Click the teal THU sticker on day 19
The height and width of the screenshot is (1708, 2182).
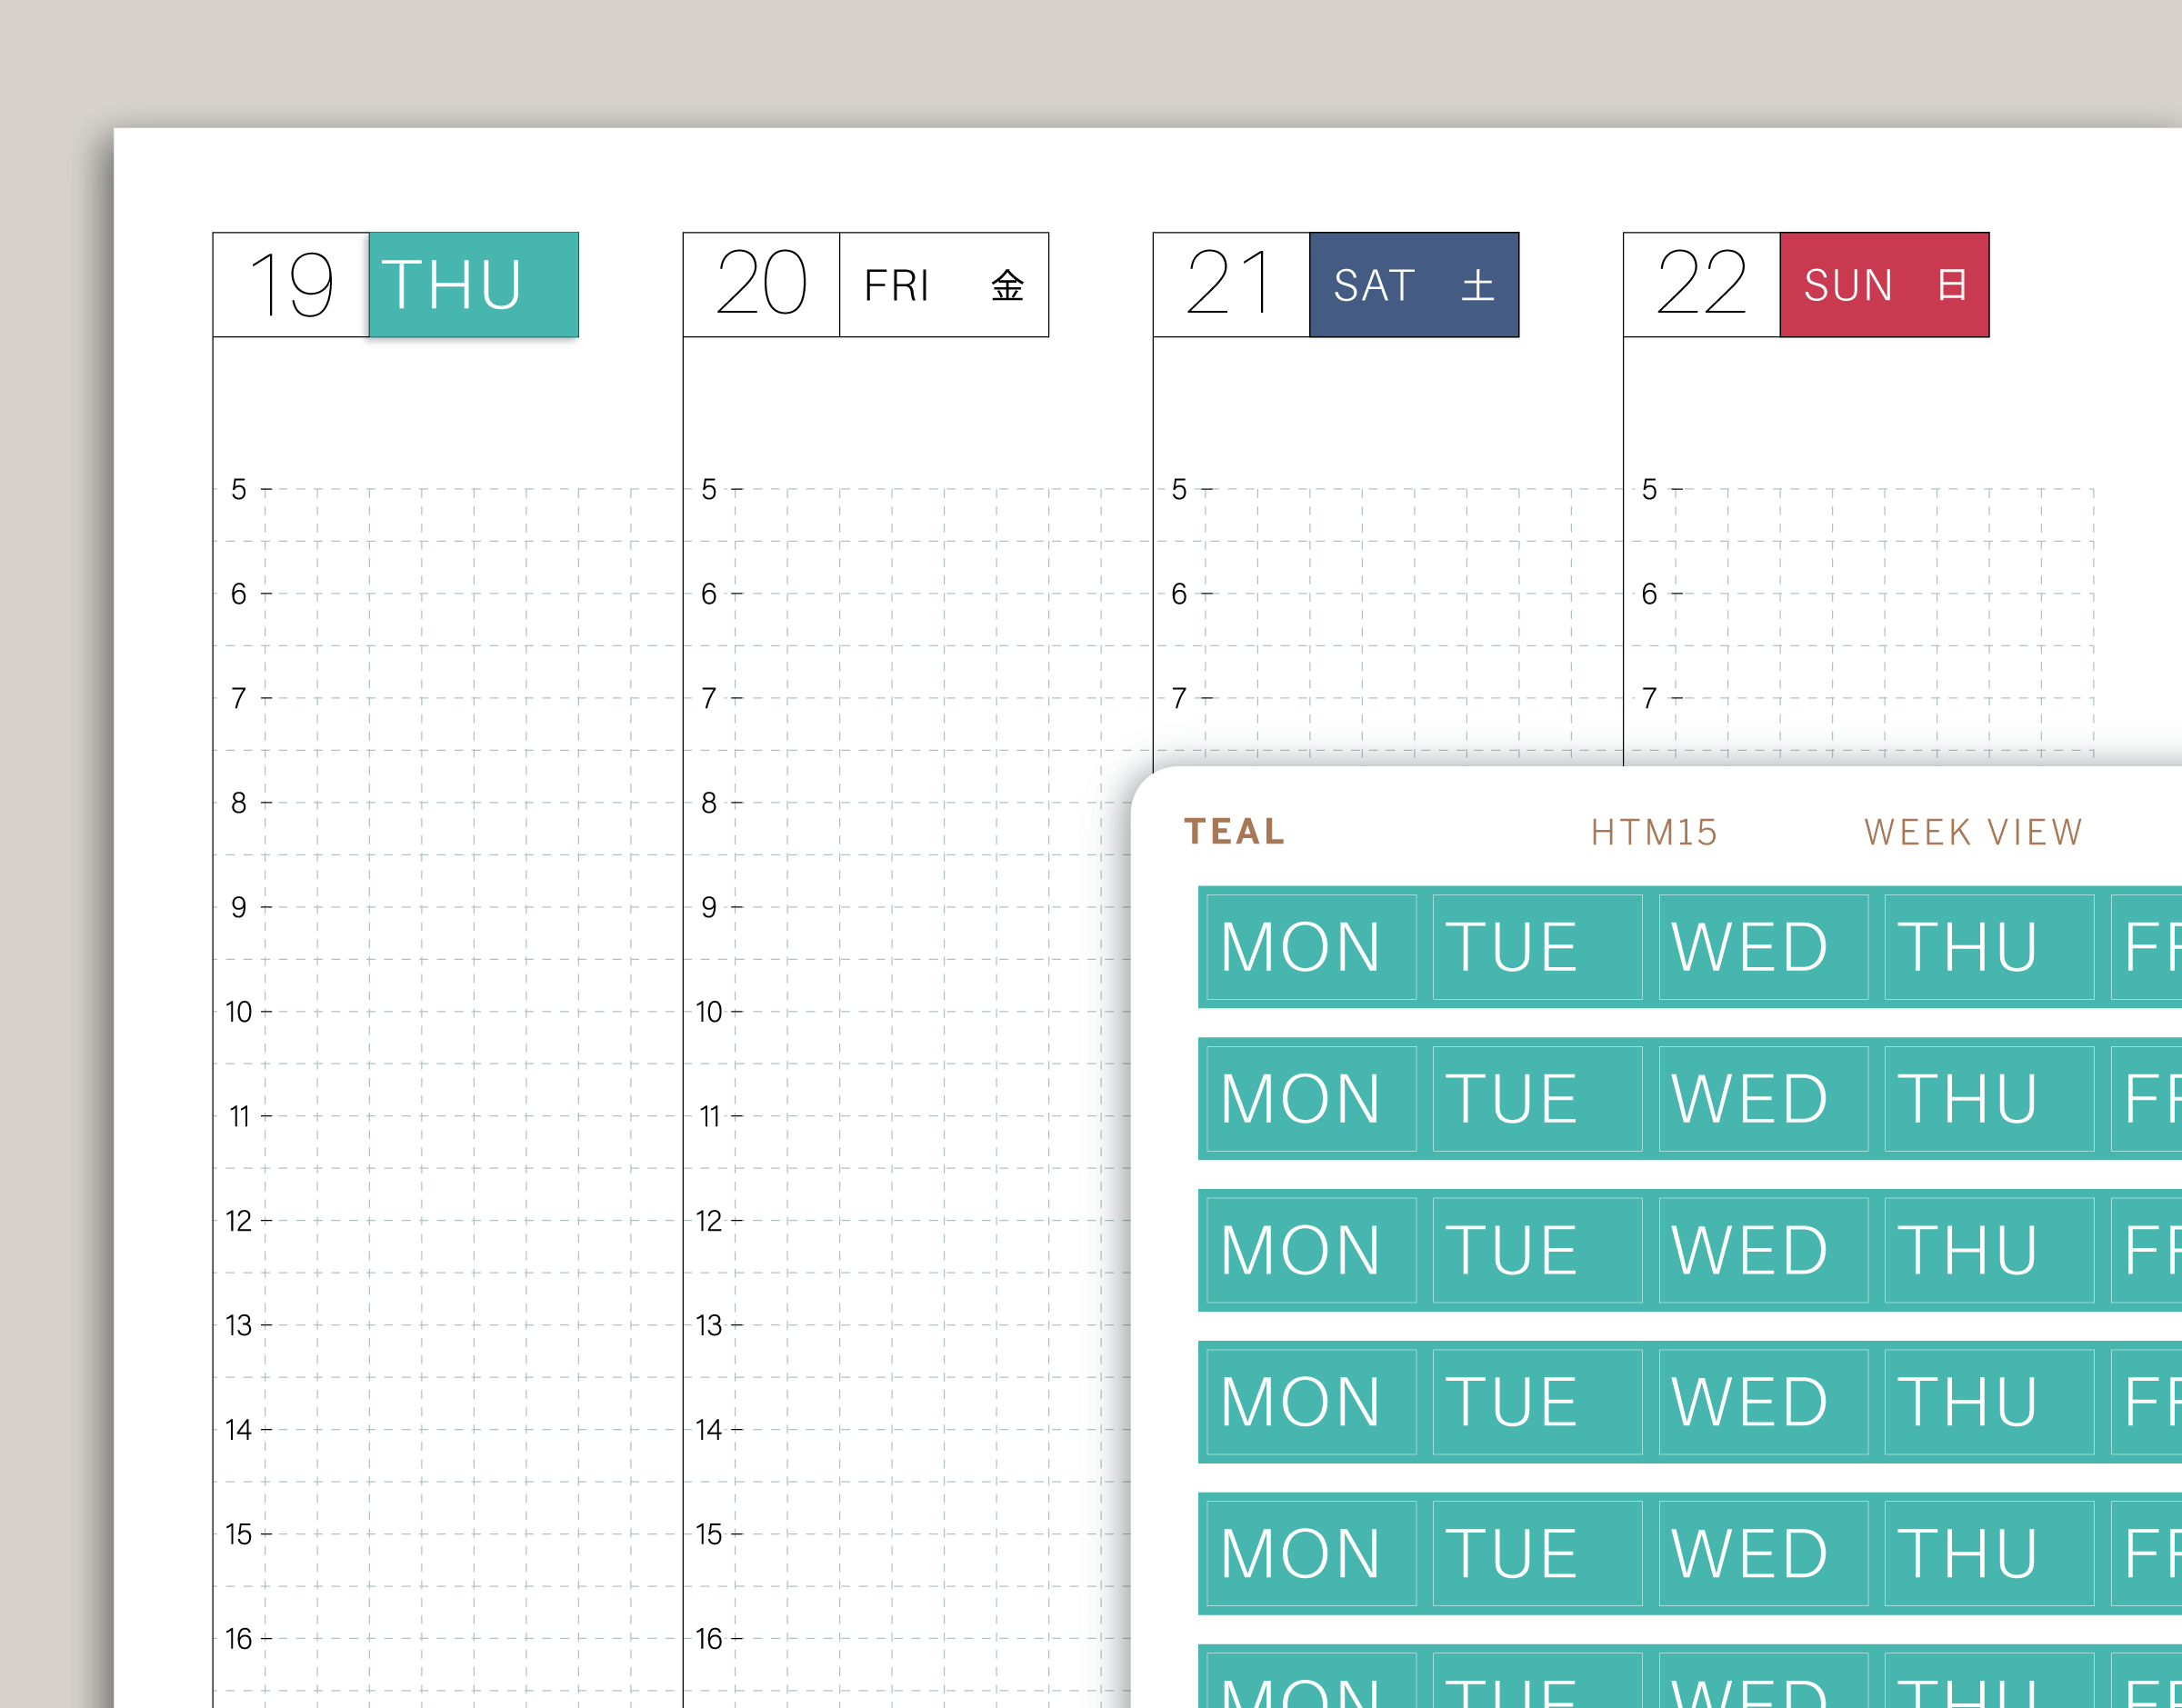pos(473,285)
